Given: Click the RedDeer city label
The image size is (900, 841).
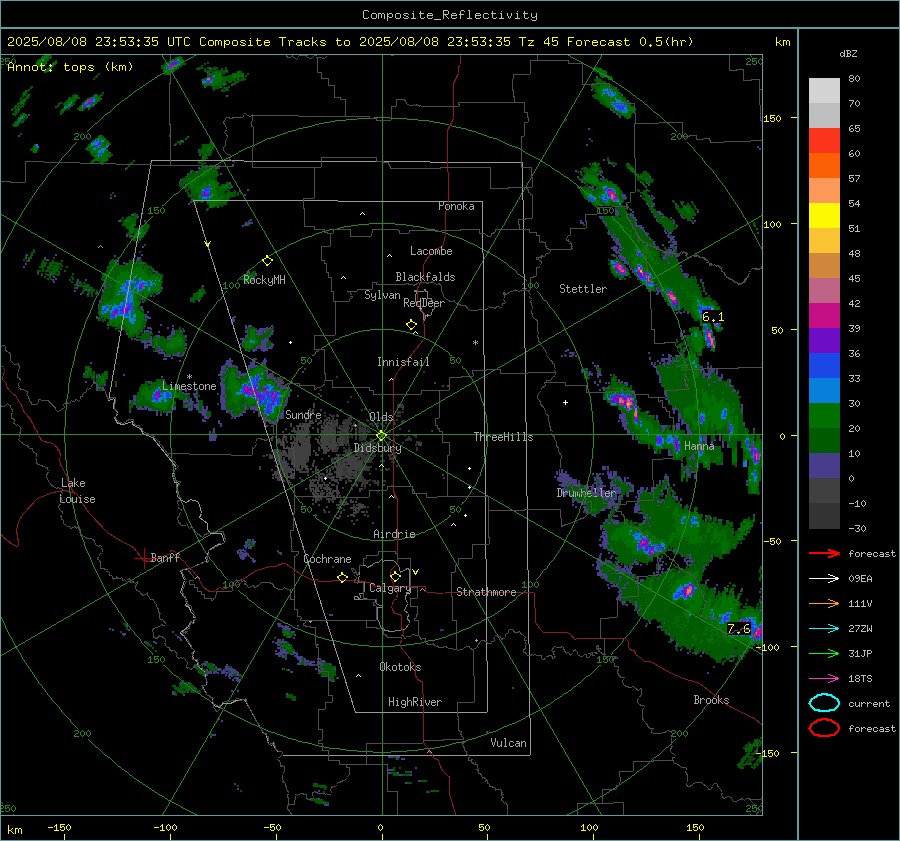Looking at the screenshot, I should click(x=424, y=303).
